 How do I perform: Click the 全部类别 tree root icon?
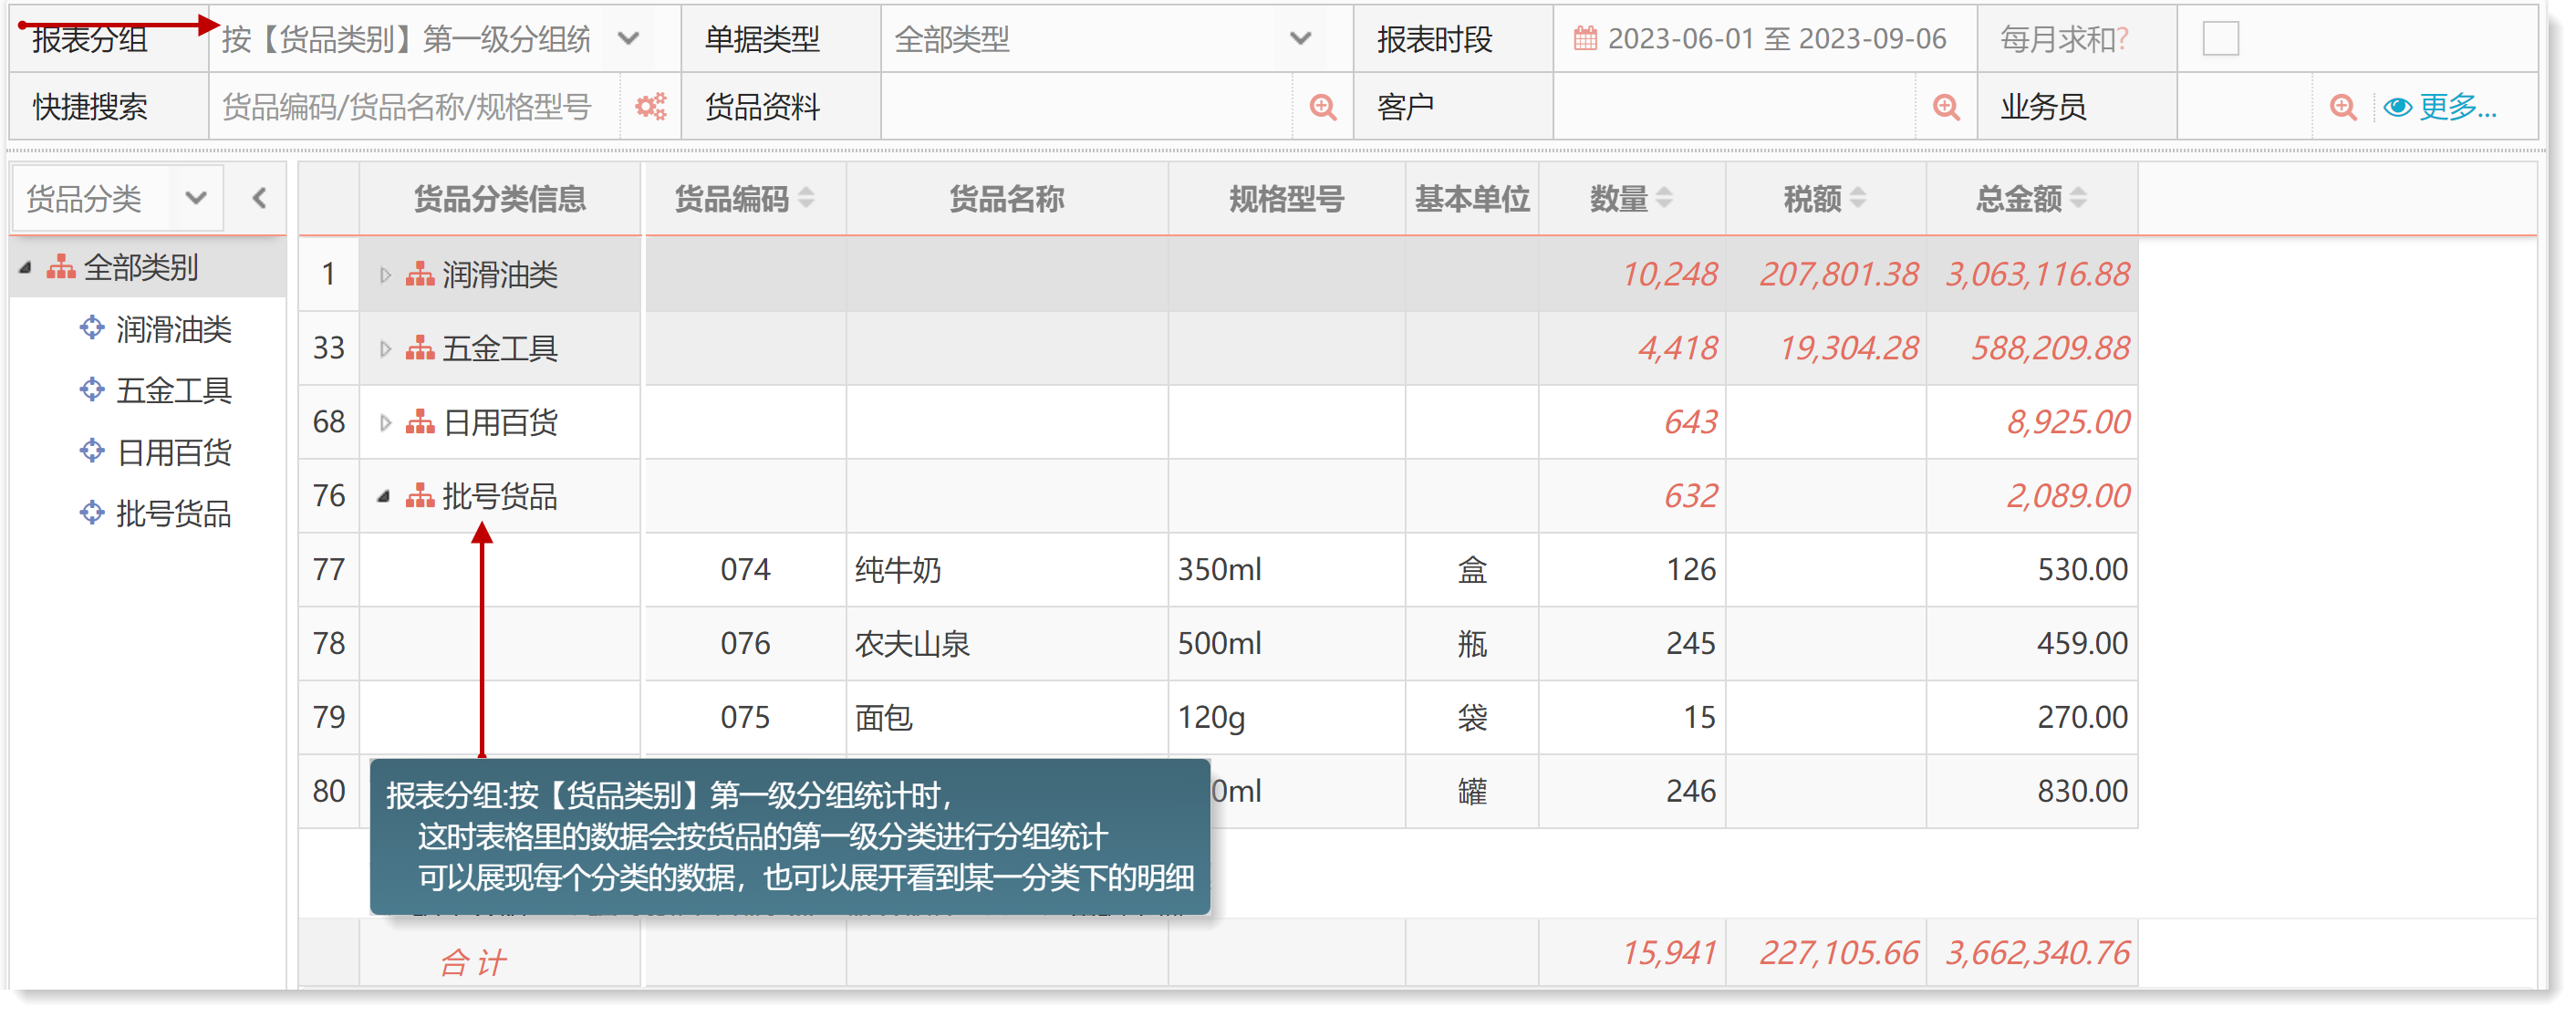tap(61, 267)
